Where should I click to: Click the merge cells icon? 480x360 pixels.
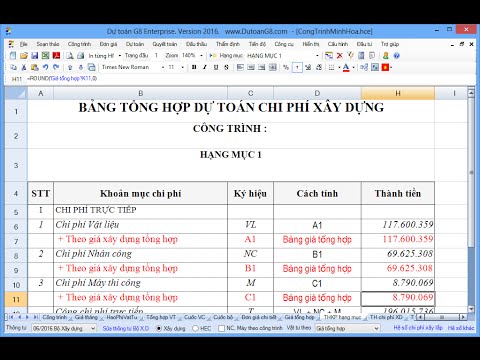[273, 67]
